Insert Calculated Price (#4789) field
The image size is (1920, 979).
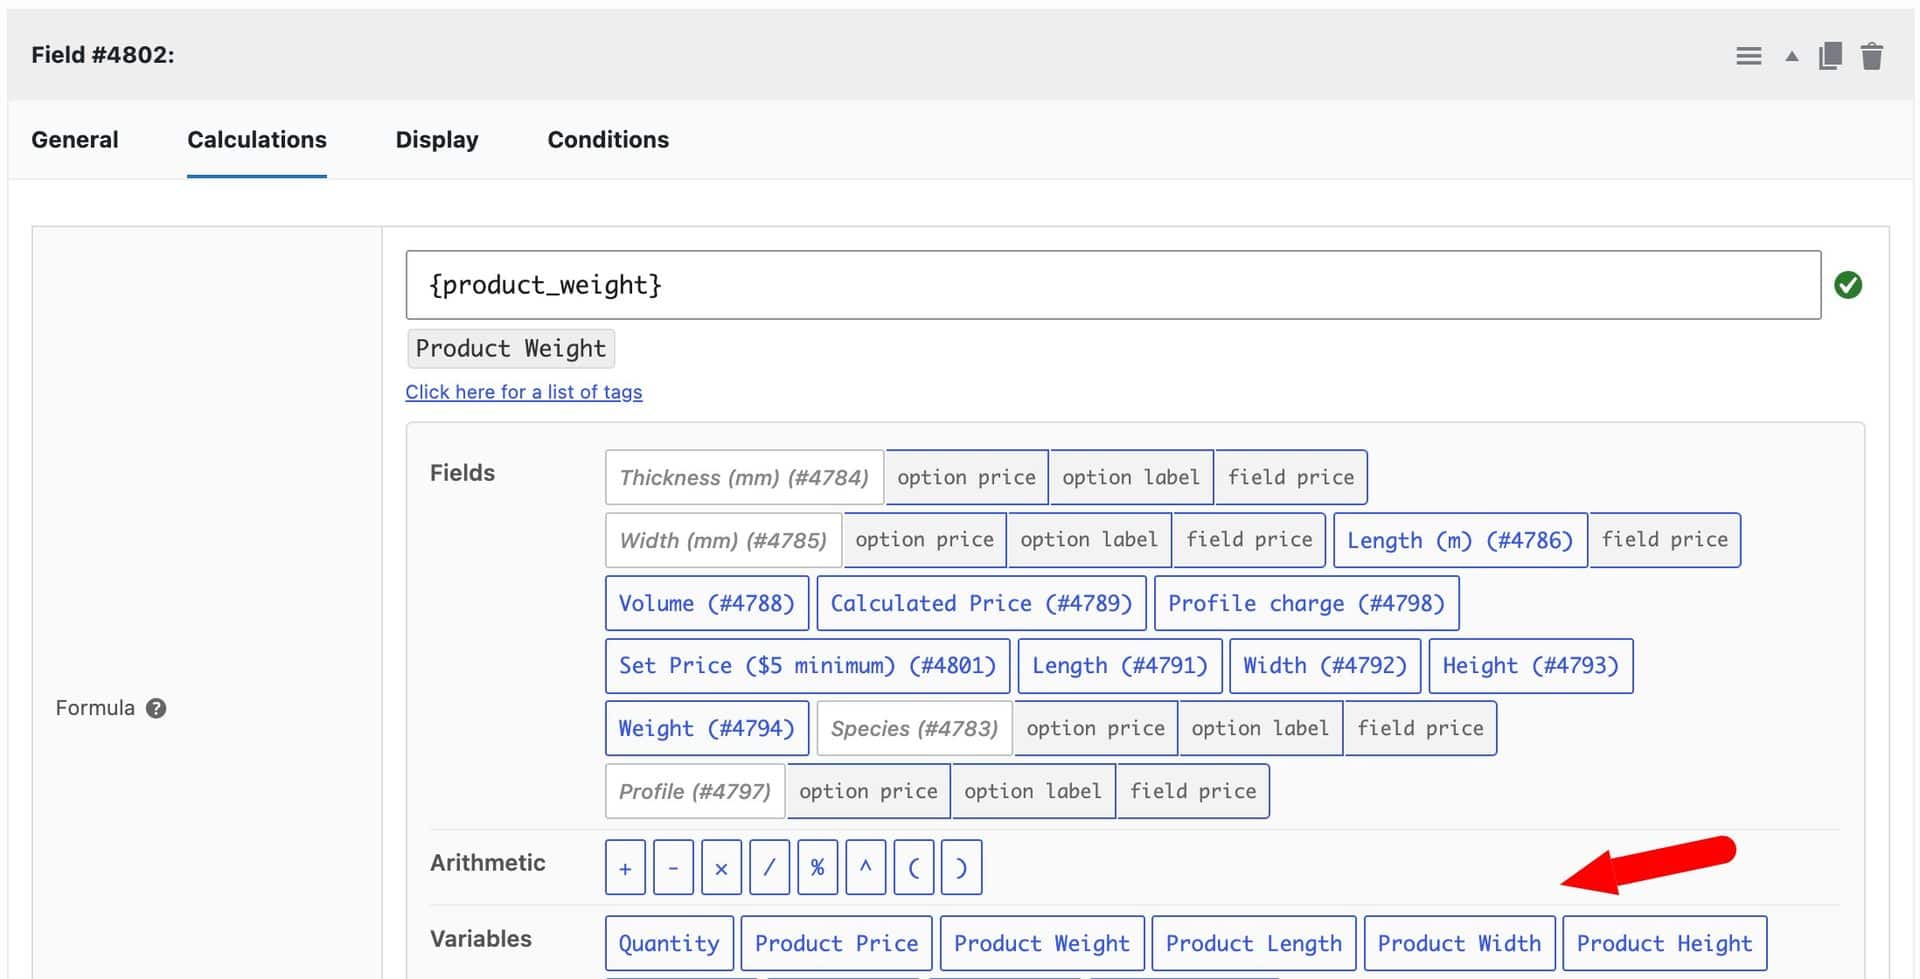981,603
